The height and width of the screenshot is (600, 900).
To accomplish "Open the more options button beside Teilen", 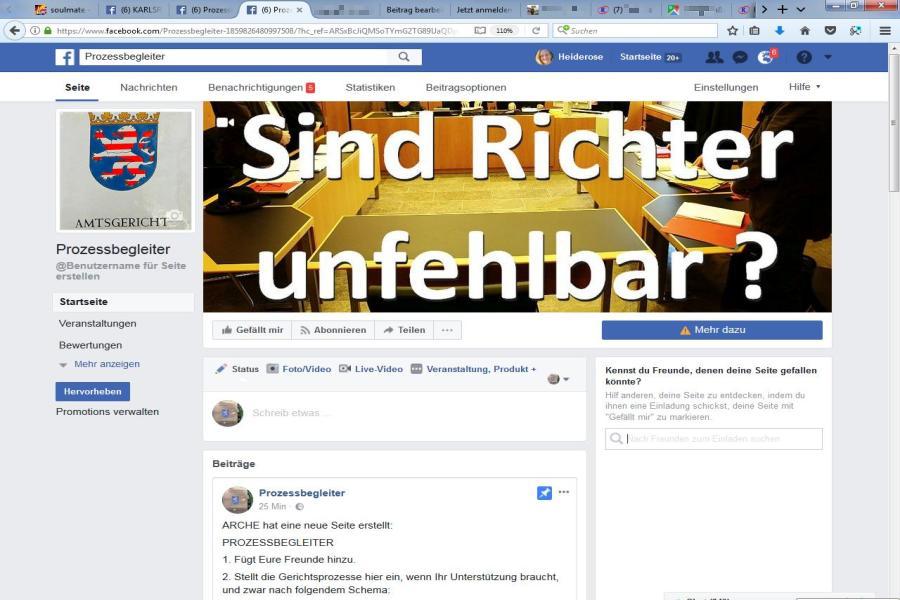I will click(447, 330).
